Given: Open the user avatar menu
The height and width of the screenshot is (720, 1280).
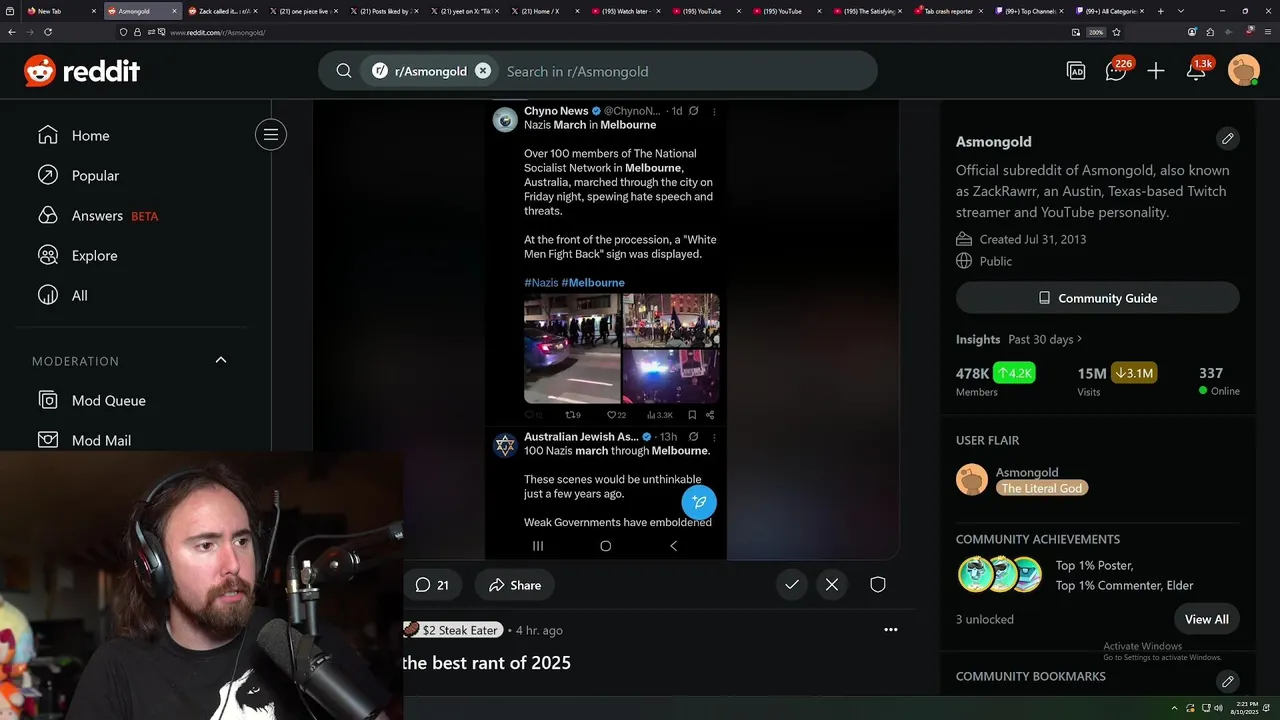Looking at the screenshot, I should tap(1244, 71).
